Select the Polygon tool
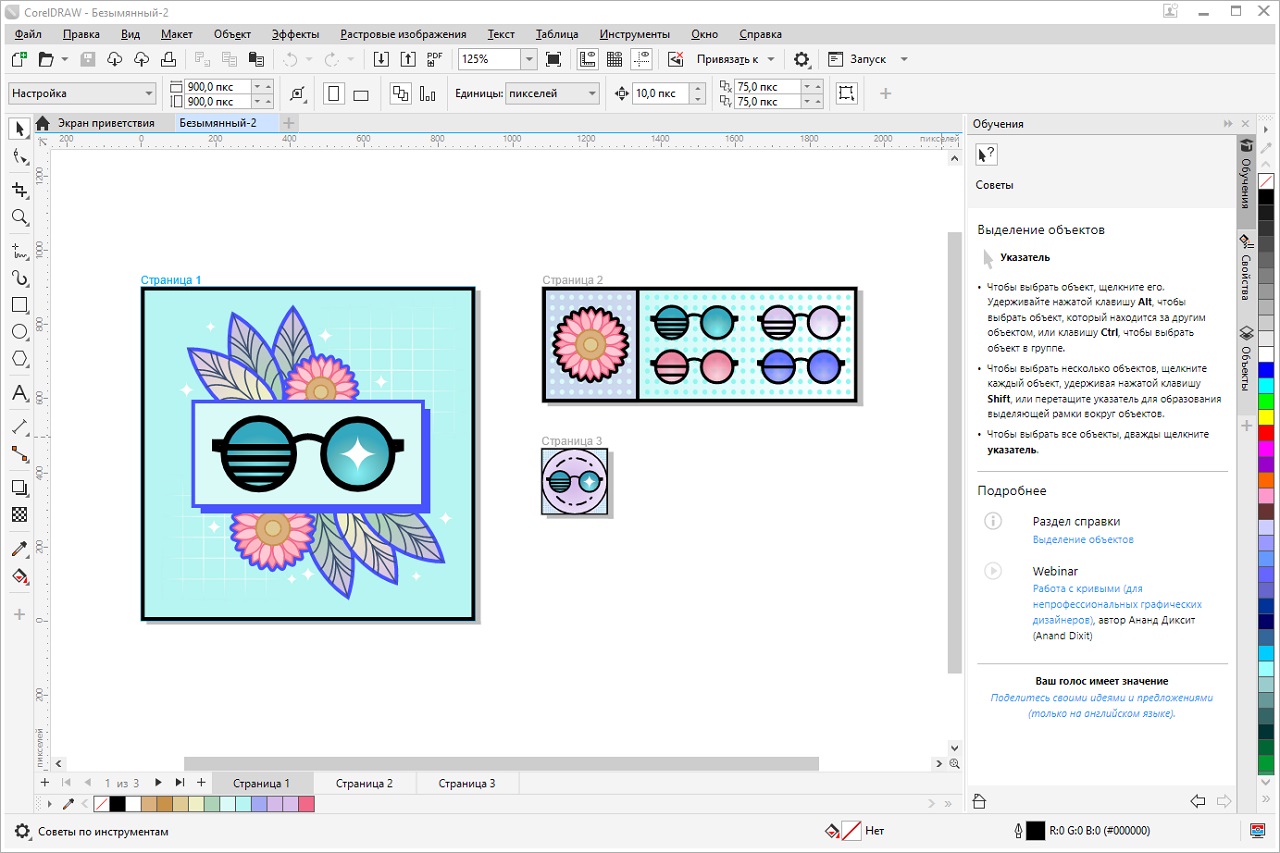This screenshot has width=1280, height=853. 19,359
